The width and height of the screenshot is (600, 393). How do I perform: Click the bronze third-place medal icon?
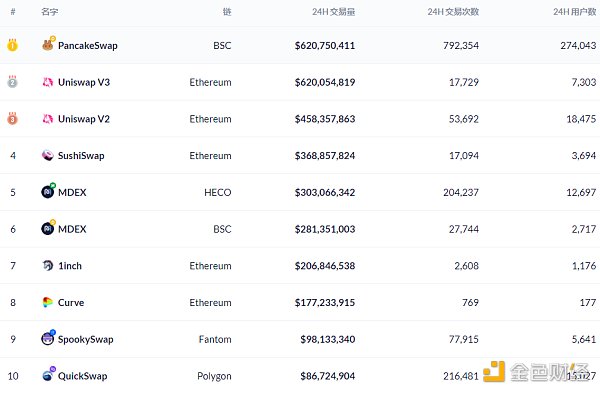click(x=12, y=119)
